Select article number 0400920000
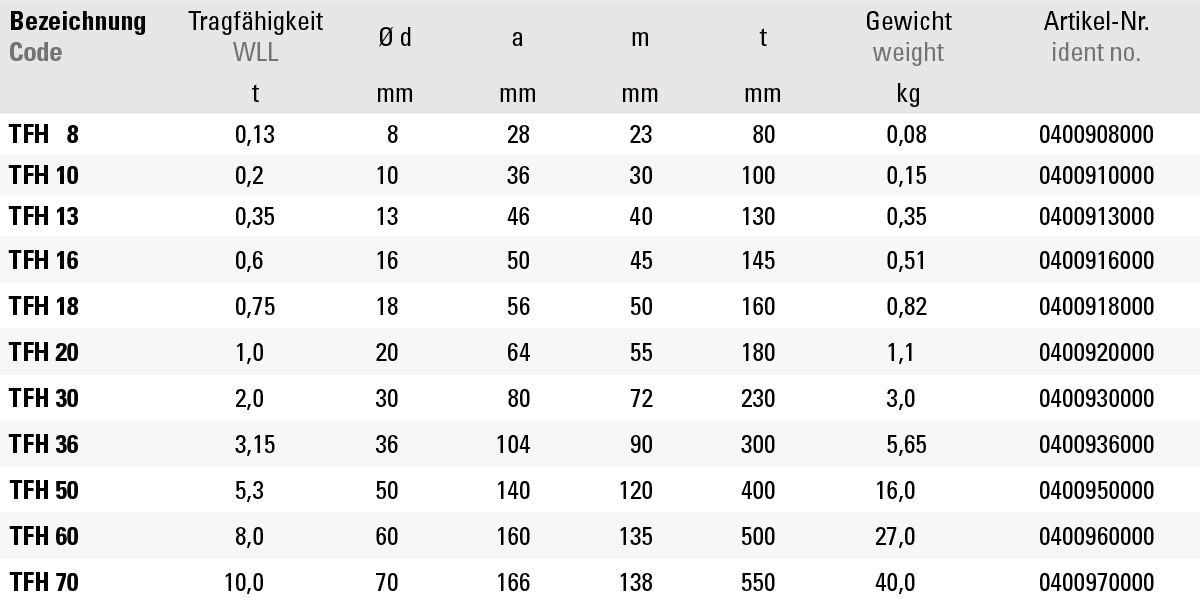This screenshot has height=605, width=1200. pyautogui.click(x=1096, y=353)
